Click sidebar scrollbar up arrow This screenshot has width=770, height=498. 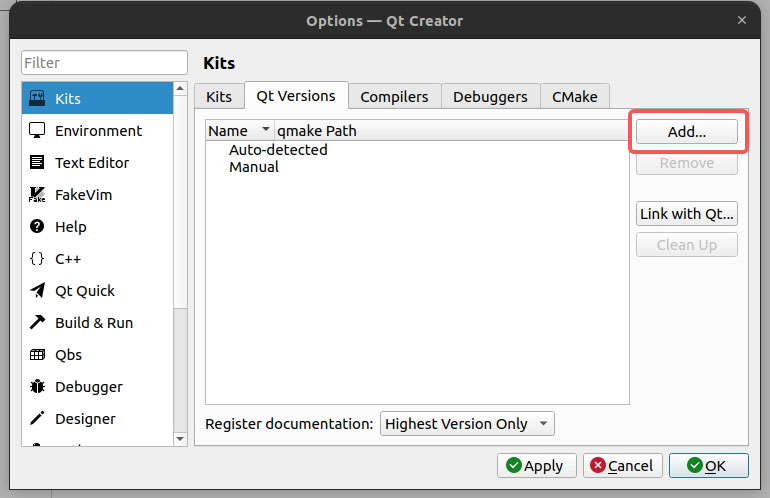click(x=180, y=89)
